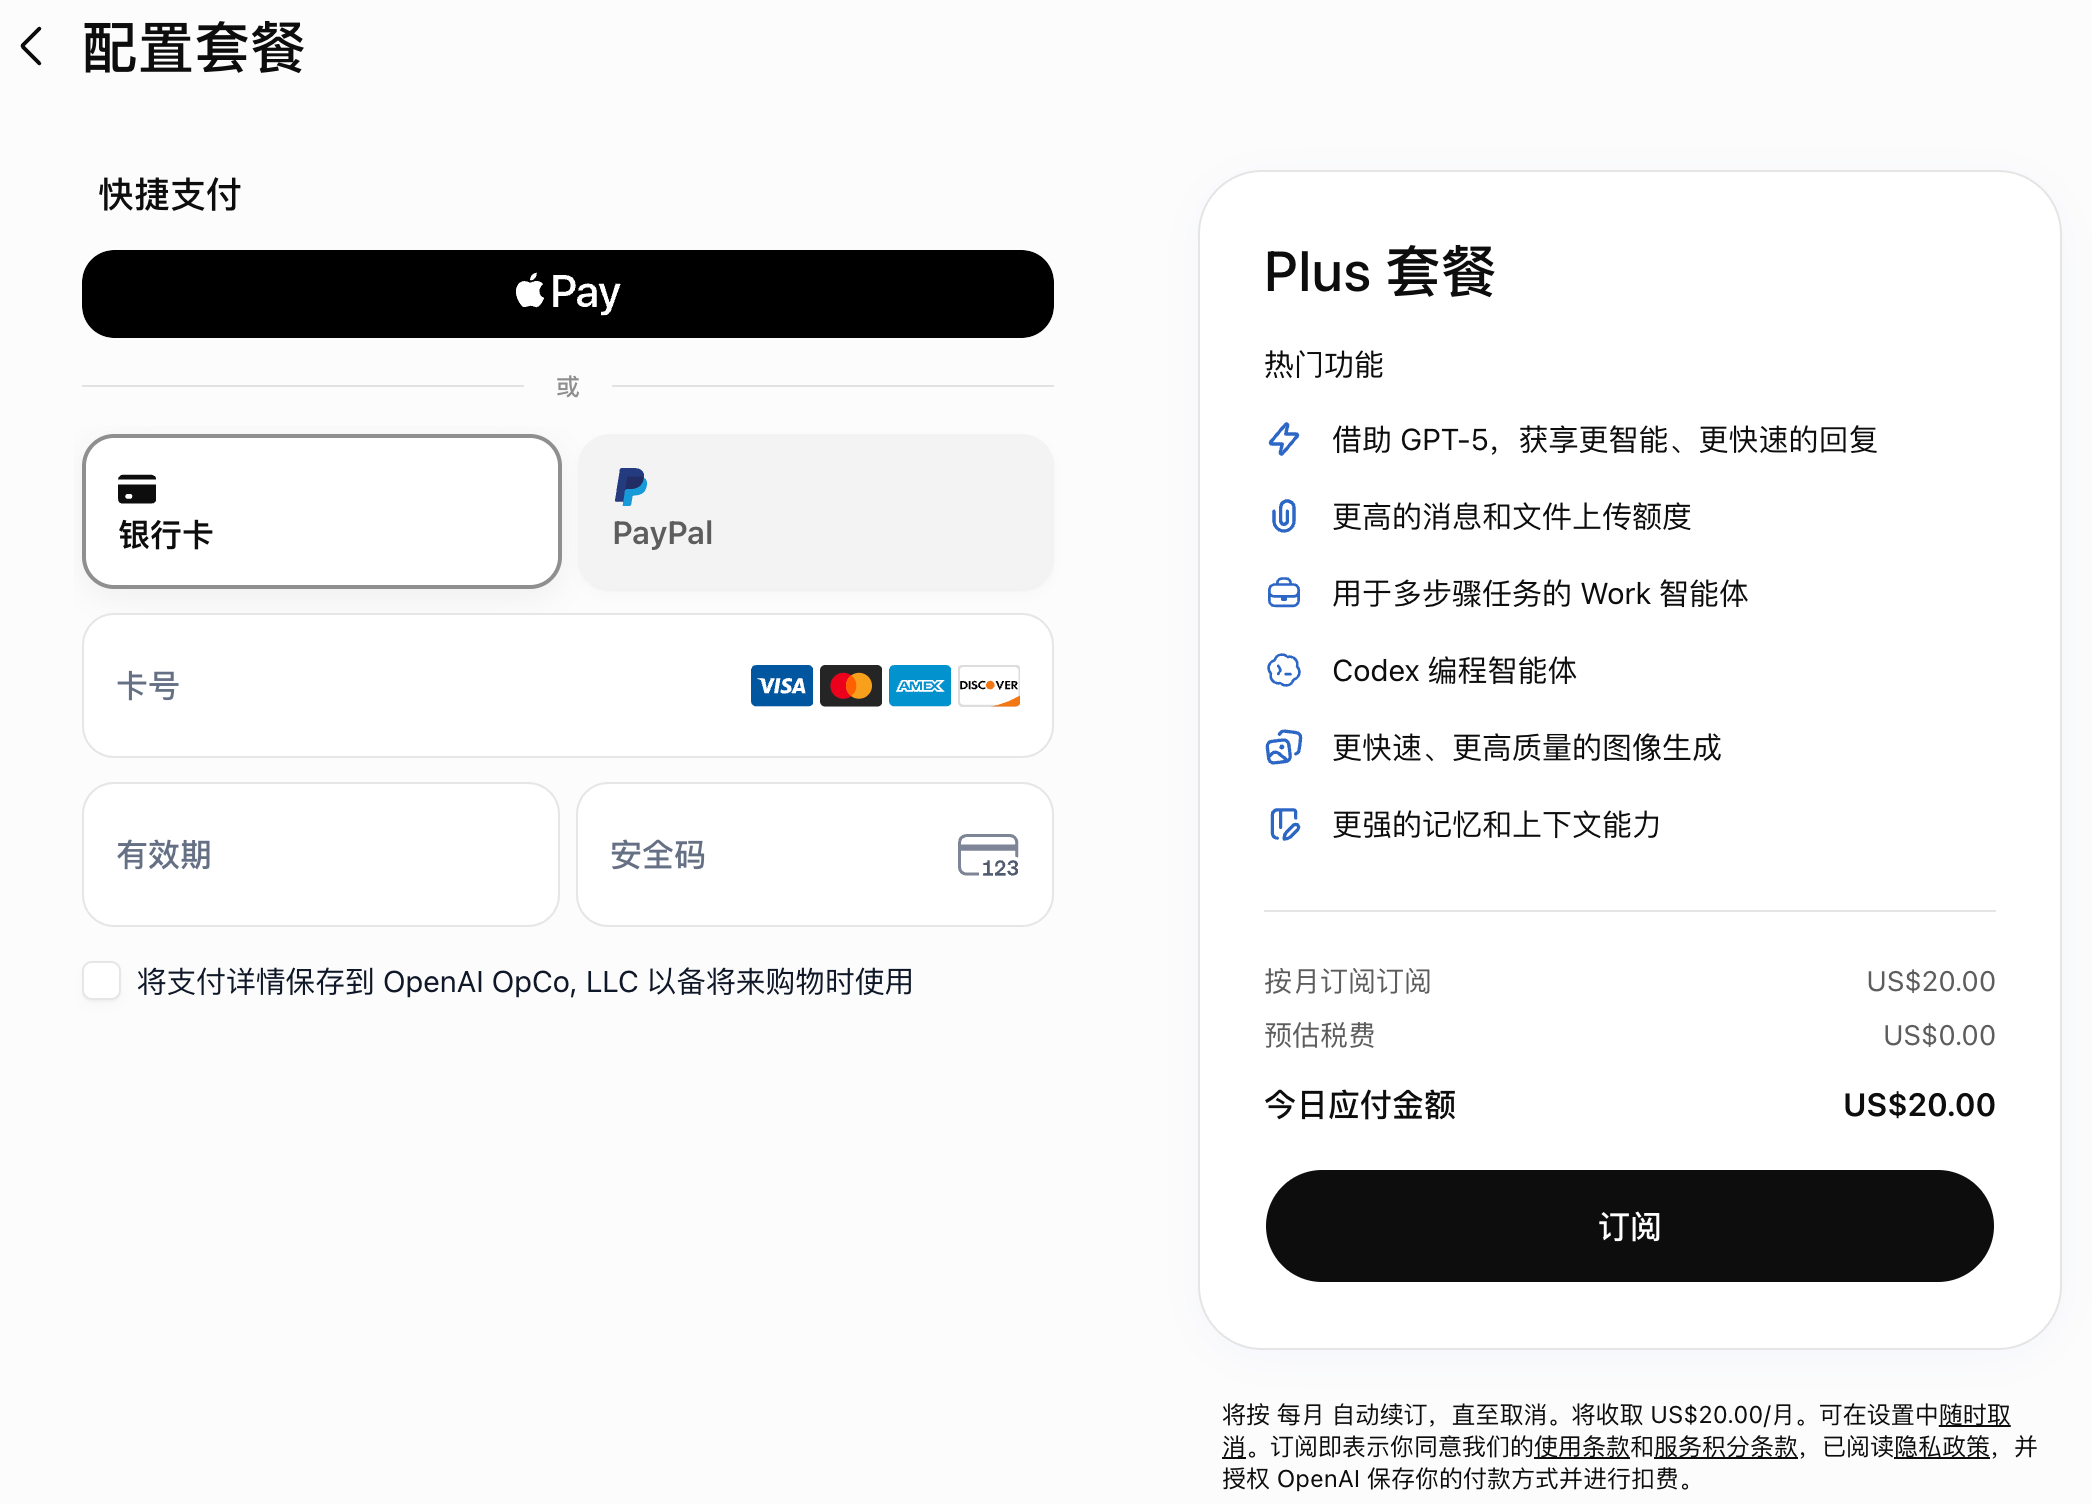Click the PayPal logo icon
Viewport: 2092px width, 1504px height.
(x=631, y=487)
